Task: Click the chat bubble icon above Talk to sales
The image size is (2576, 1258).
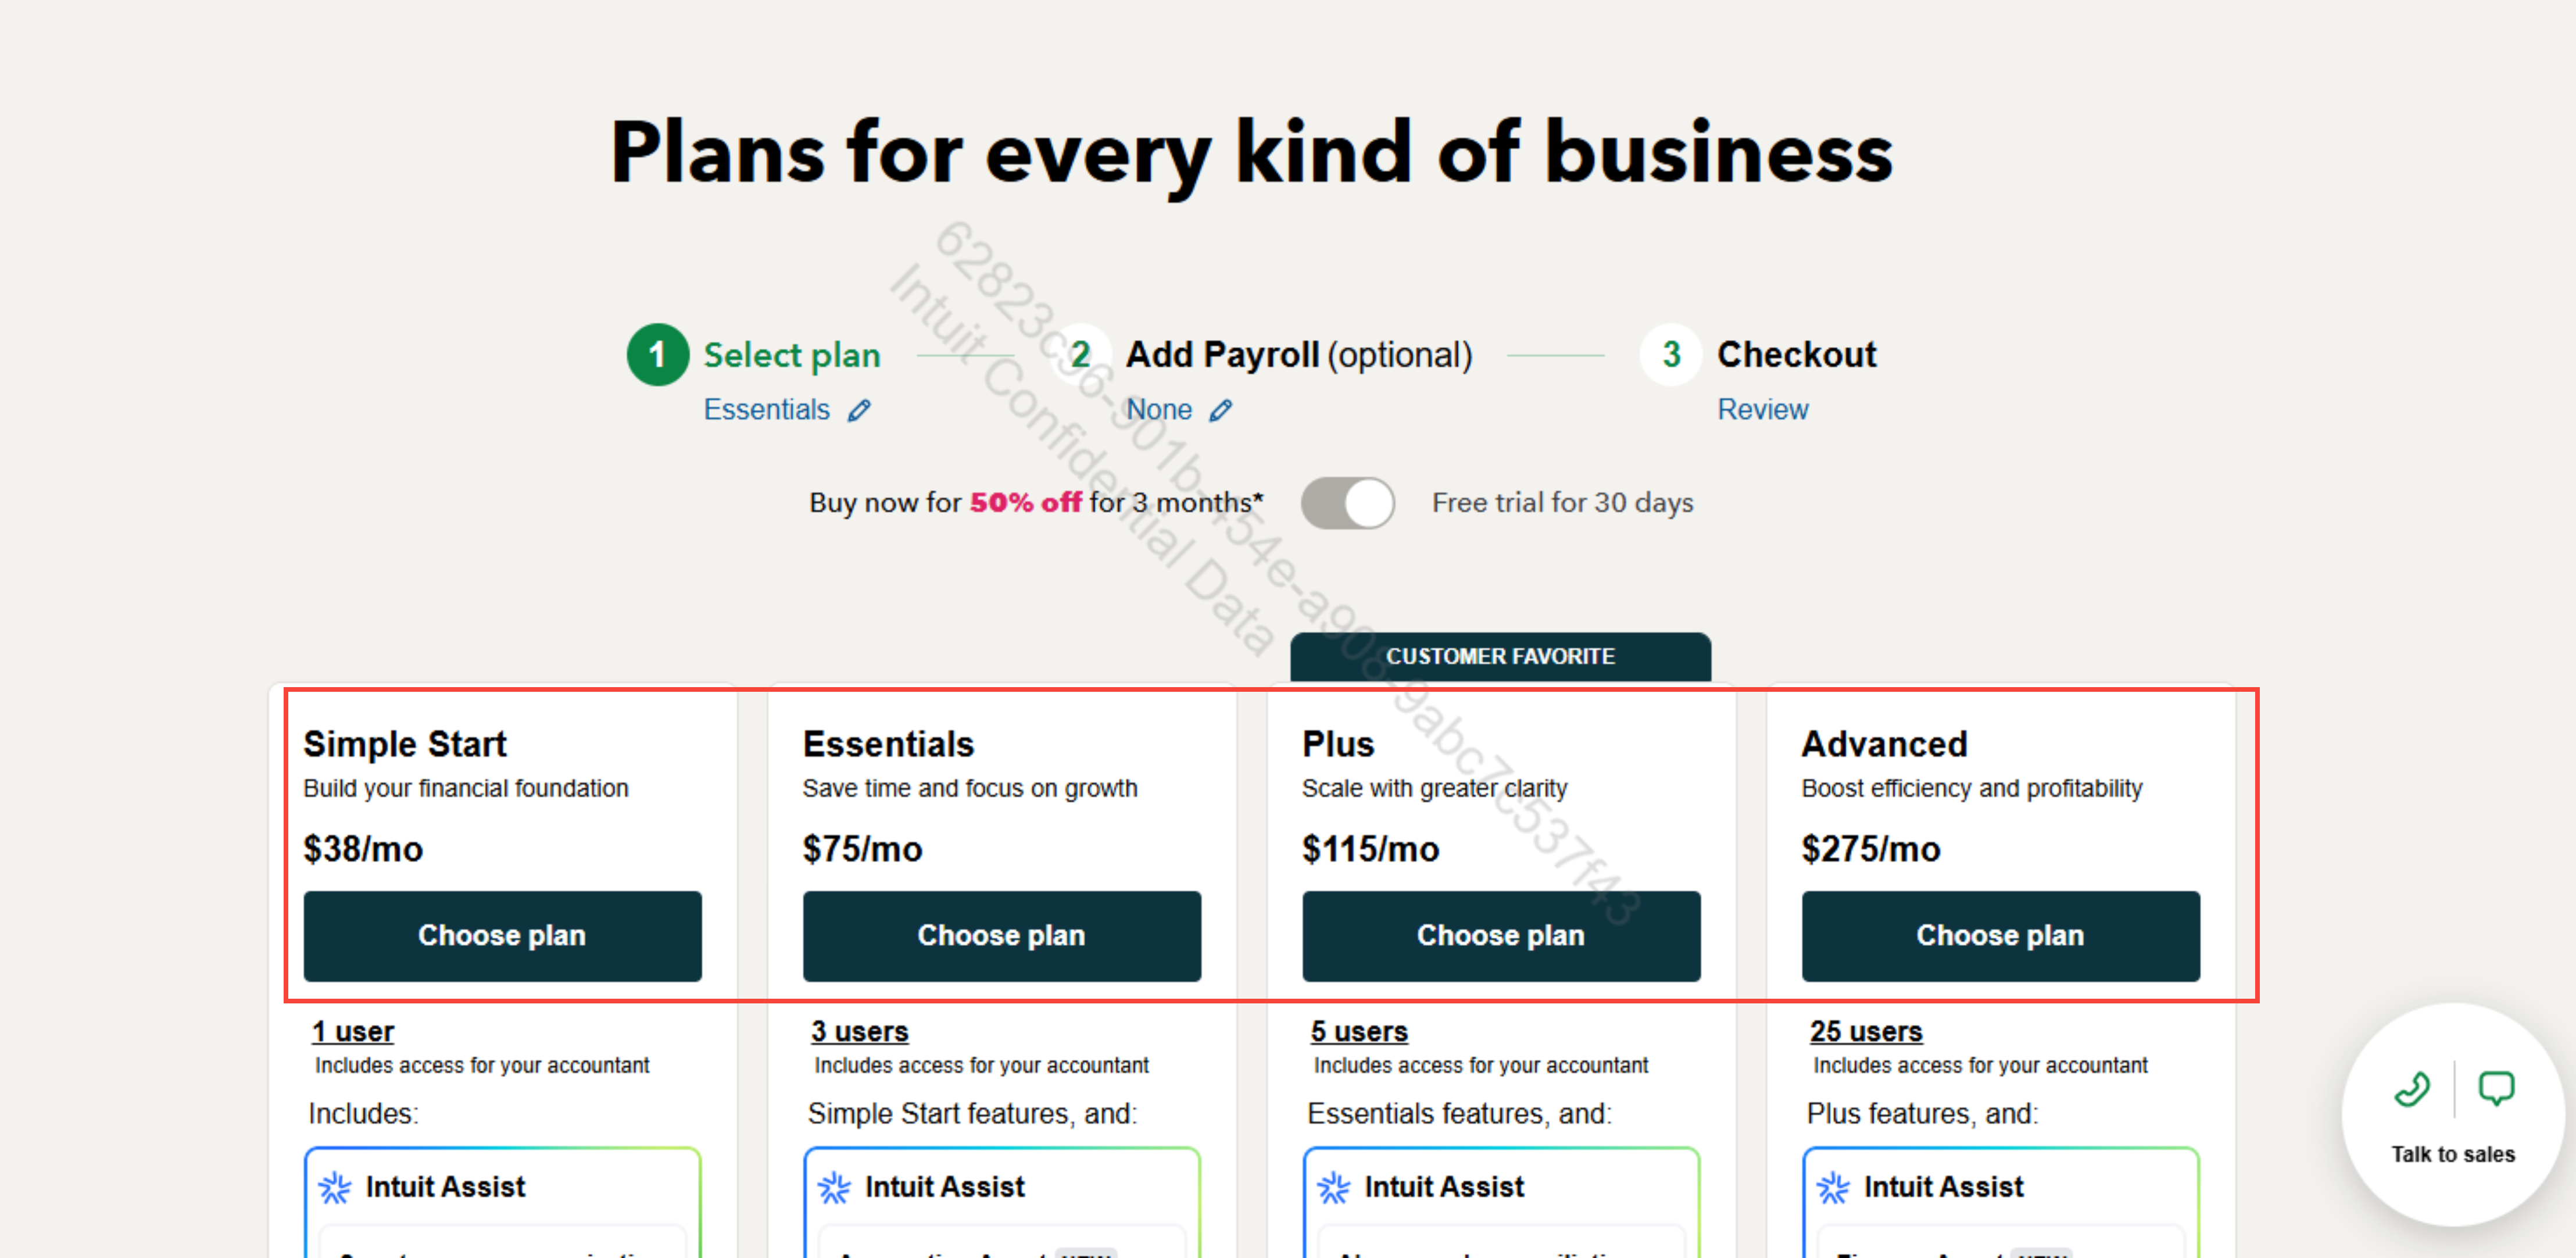Action: click(x=2496, y=1088)
